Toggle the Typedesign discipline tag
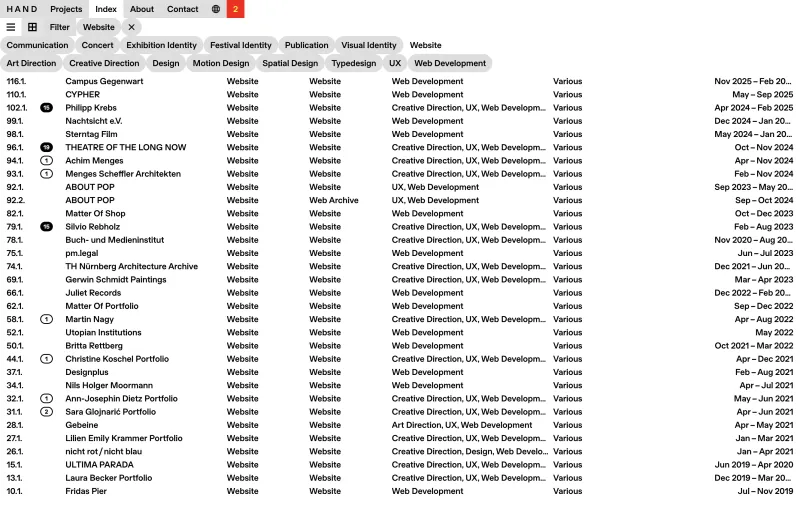The width and height of the screenshot is (800, 515). 354,63
